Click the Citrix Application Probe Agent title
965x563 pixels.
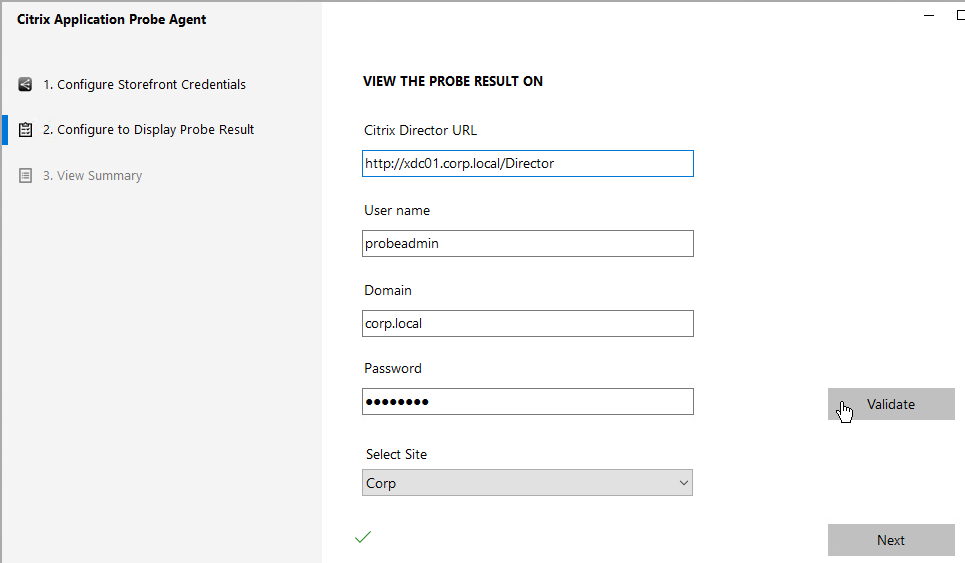pyautogui.click(x=111, y=20)
